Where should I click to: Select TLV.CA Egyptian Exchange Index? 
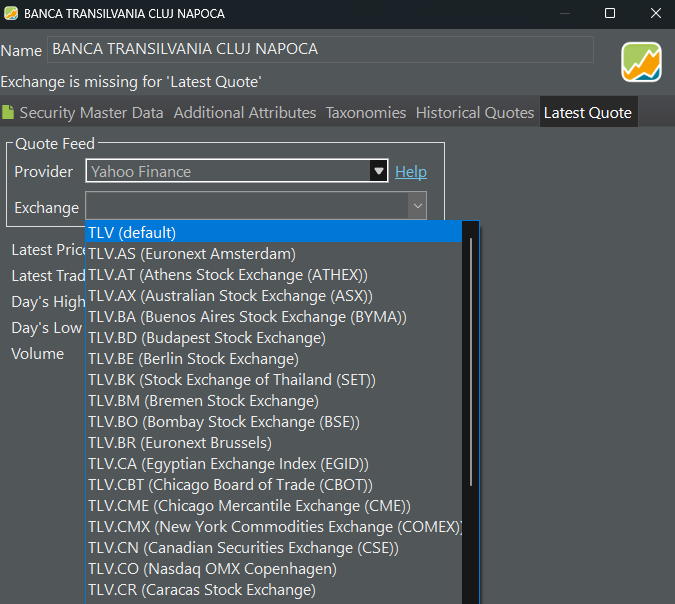(x=273, y=464)
